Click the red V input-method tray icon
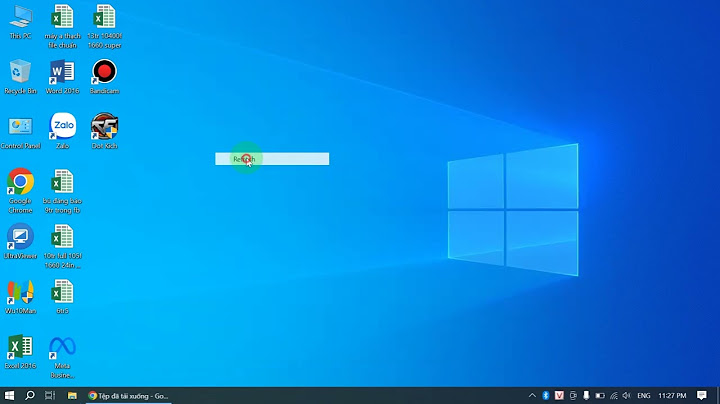 point(559,395)
